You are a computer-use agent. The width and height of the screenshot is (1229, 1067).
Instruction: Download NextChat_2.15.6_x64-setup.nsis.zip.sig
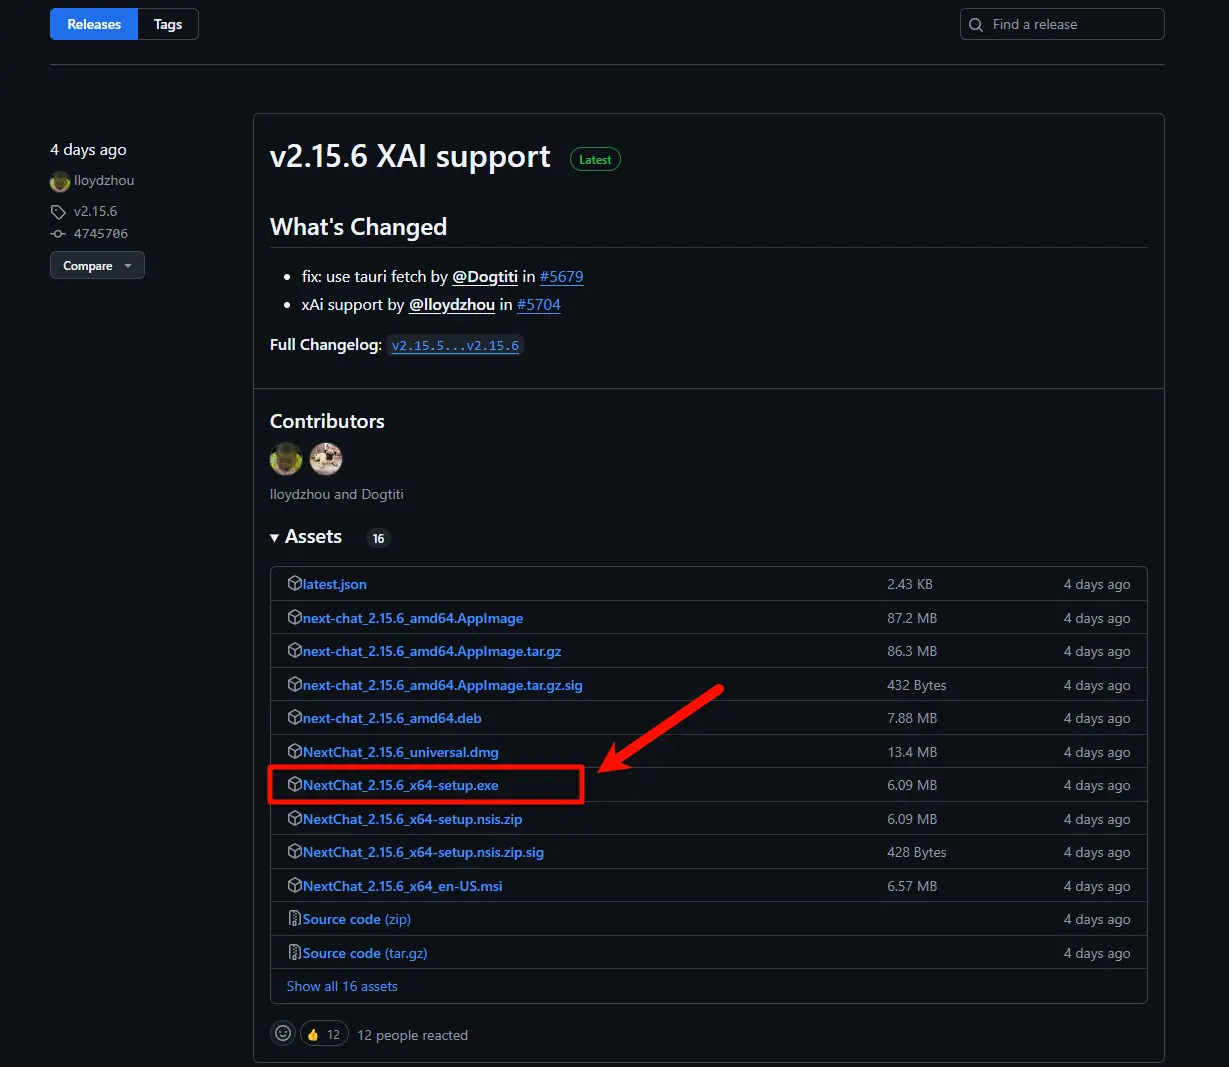click(423, 852)
